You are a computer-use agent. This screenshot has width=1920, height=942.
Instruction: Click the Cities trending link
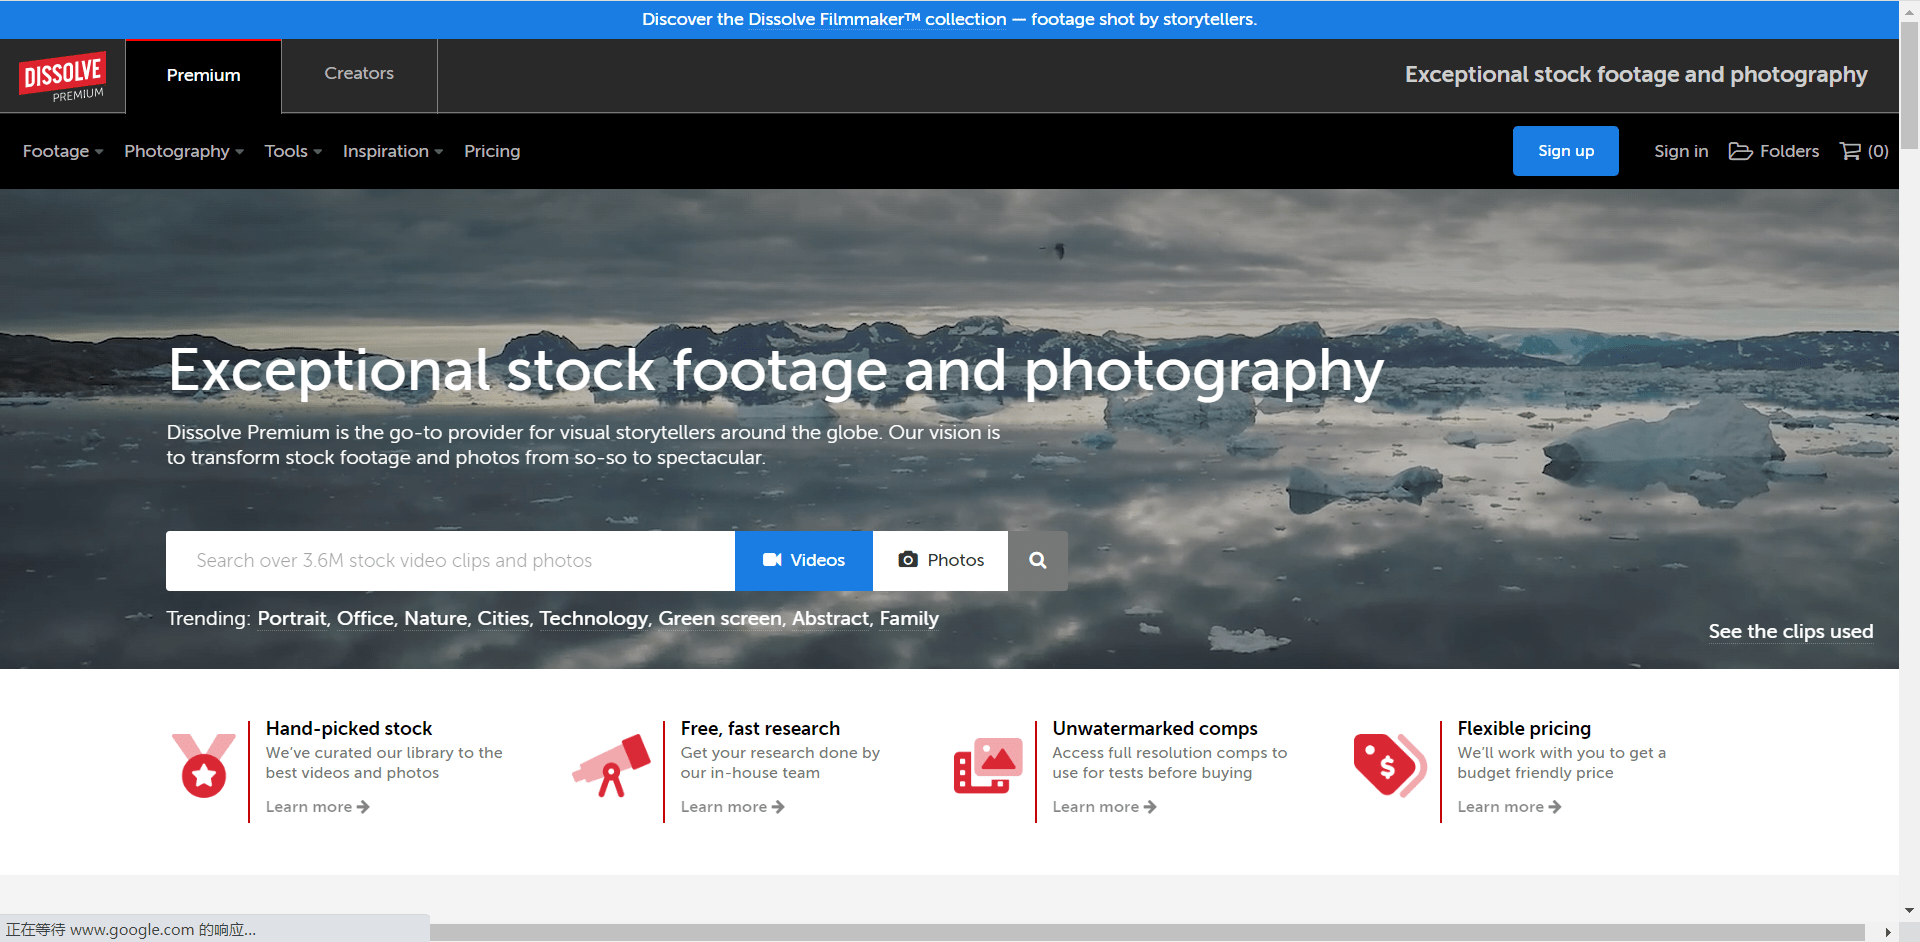(503, 618)
